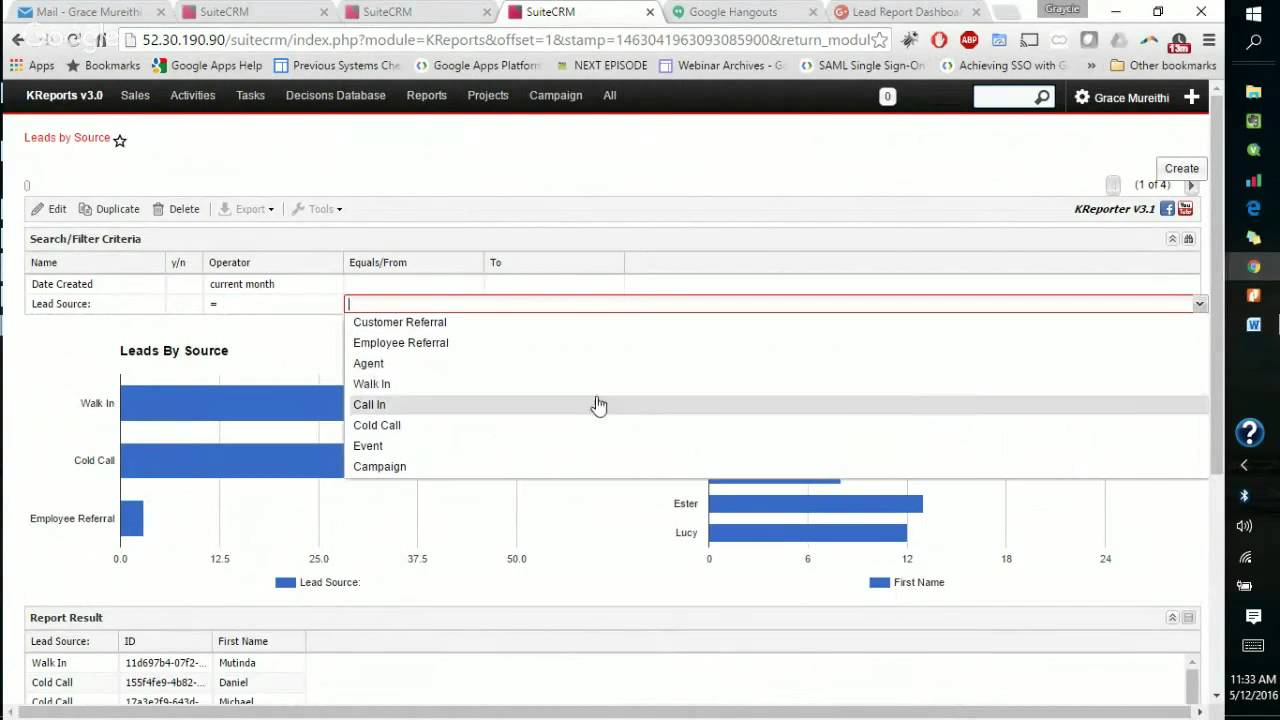Open the Export dropdown

click(246, 209)
